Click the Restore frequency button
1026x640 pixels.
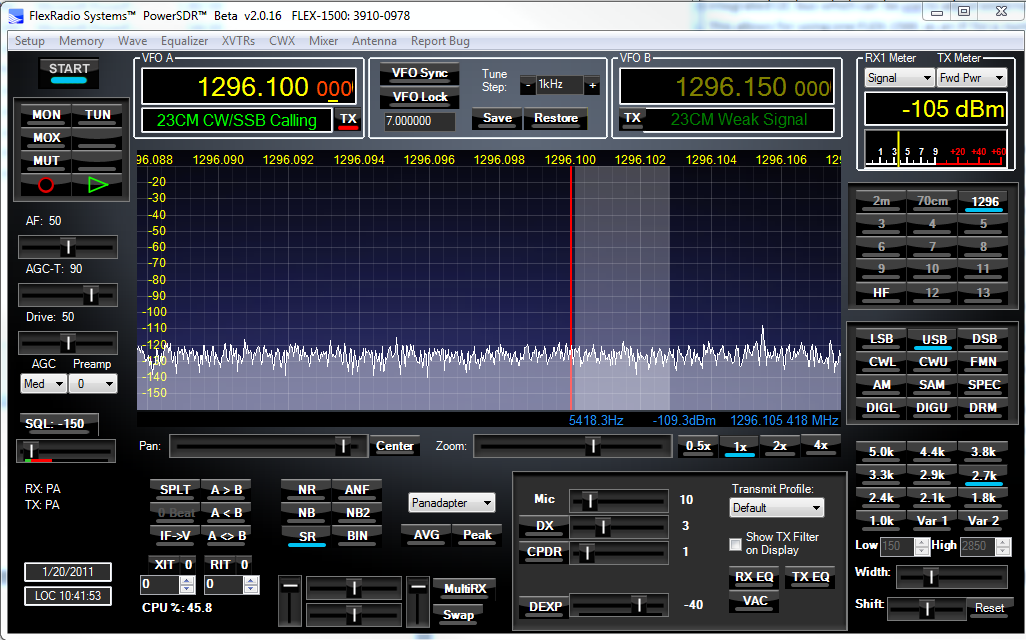click(x=556, y=118)
